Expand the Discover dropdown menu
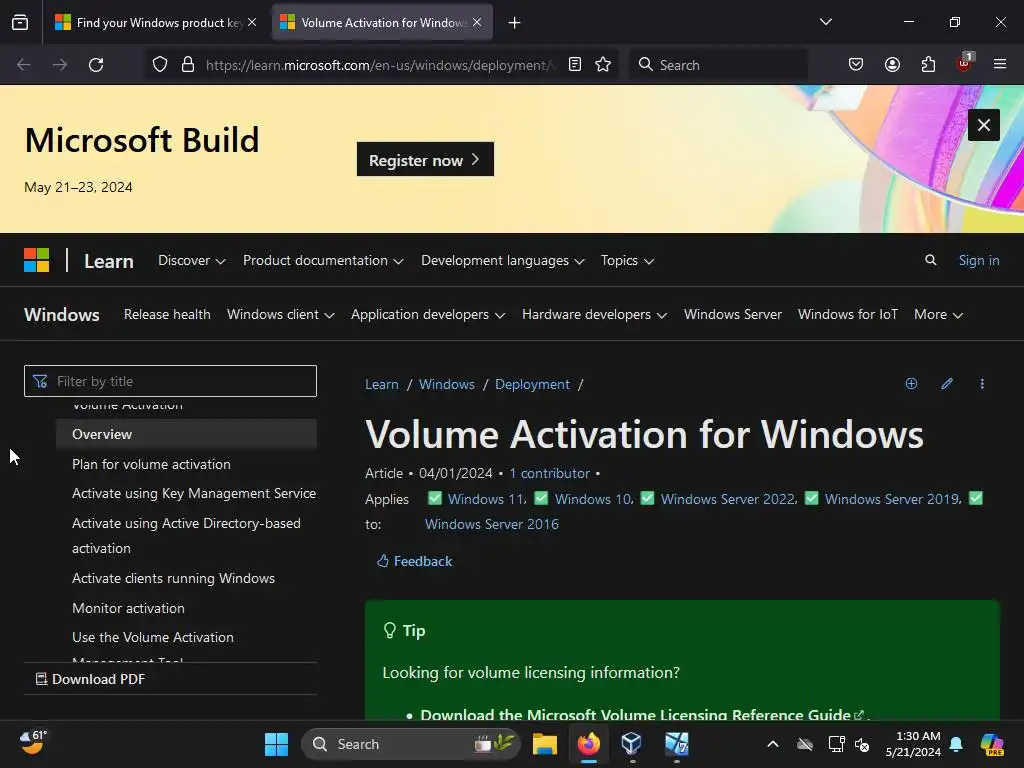The width and height of the screenshot is (1024, 768). pos(191,261)
